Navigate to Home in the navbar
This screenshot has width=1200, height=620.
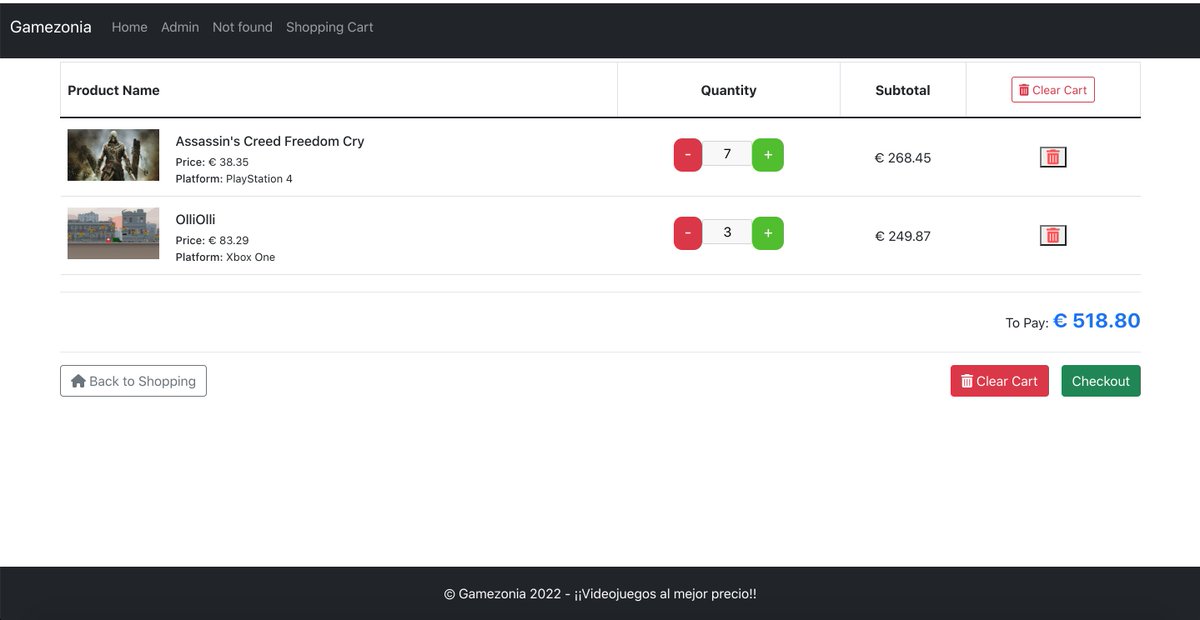(130, 27)
